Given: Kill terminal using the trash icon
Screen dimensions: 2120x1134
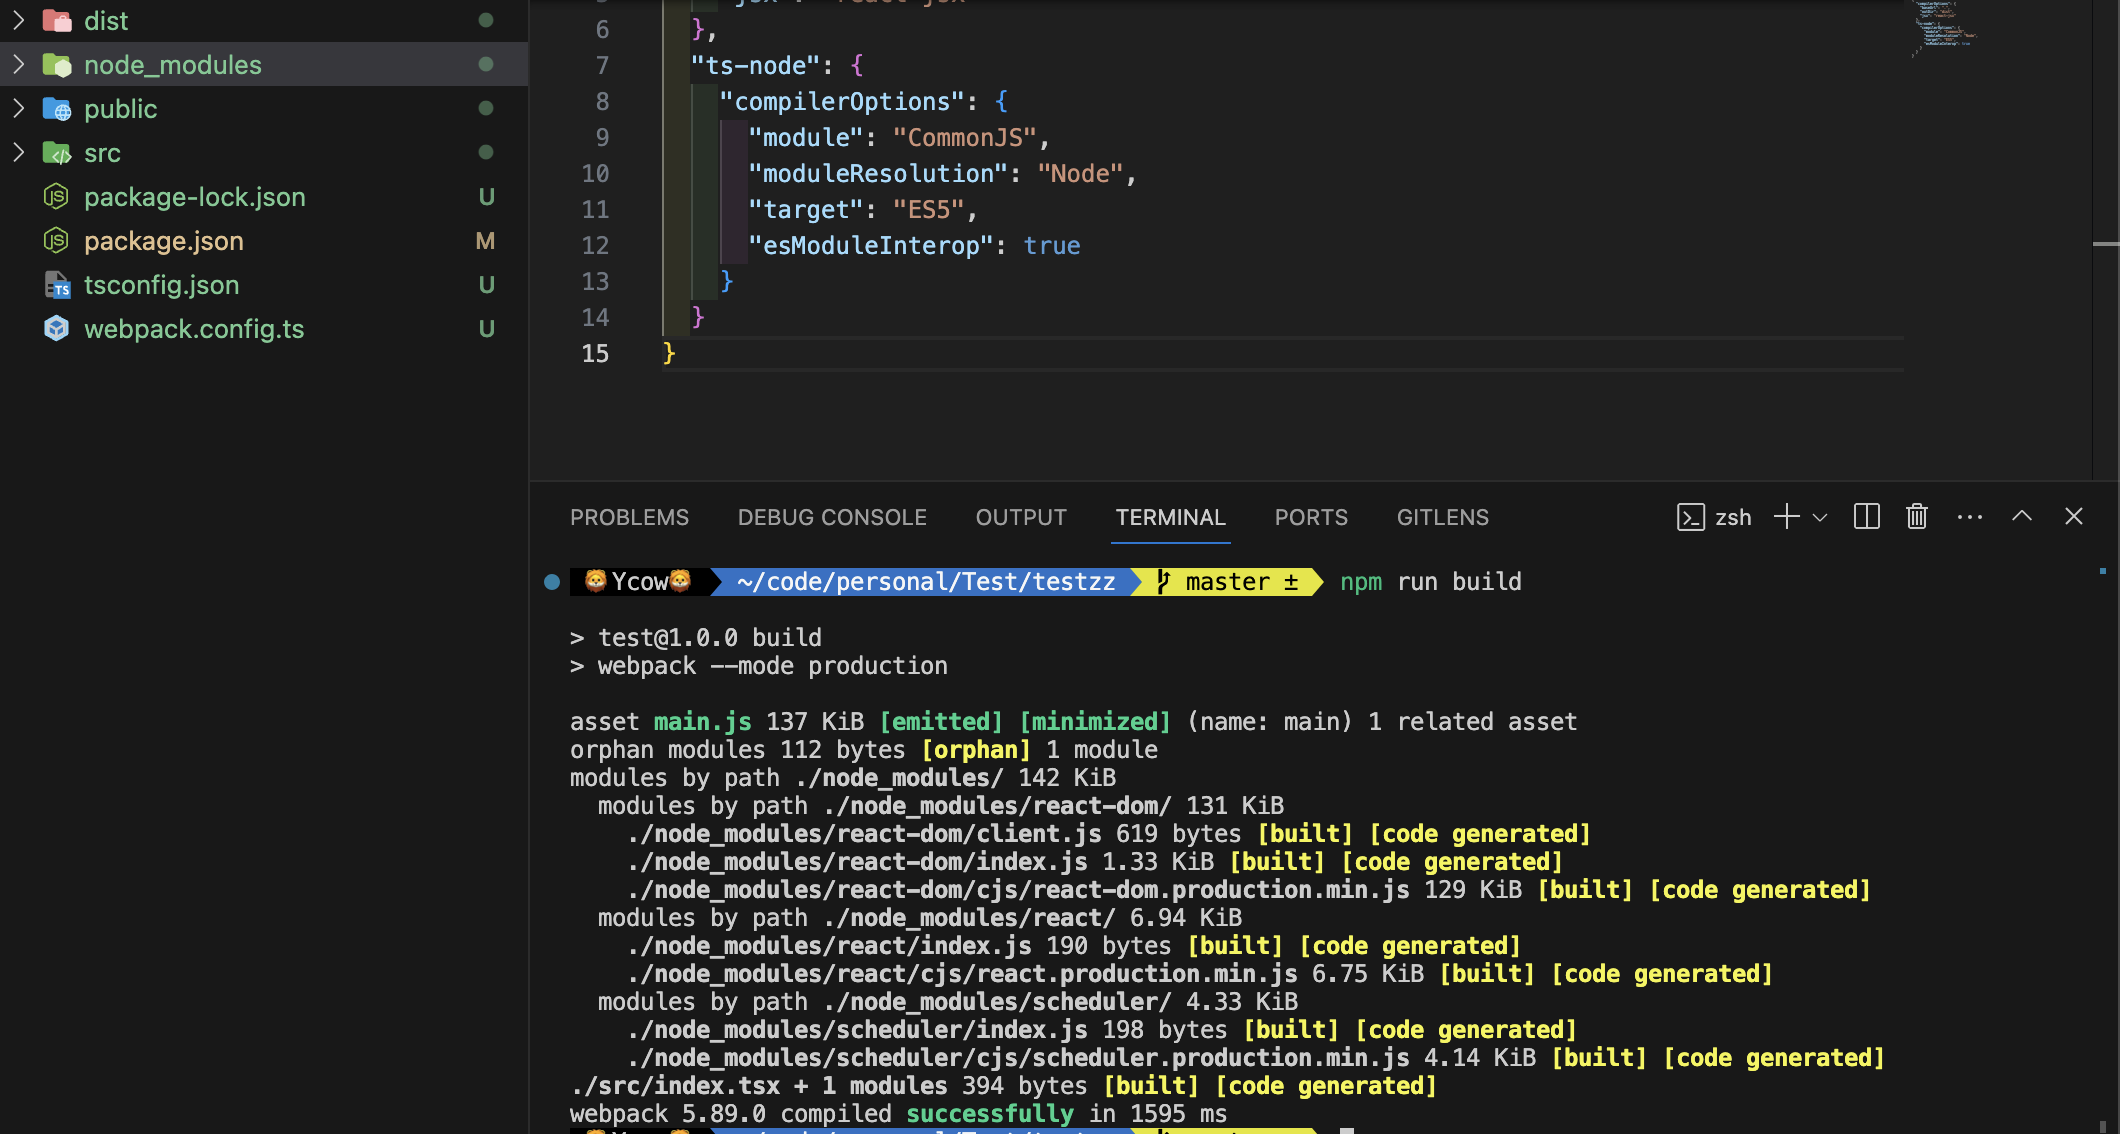Looking at the screenshot, I should tap(1916, 517).
